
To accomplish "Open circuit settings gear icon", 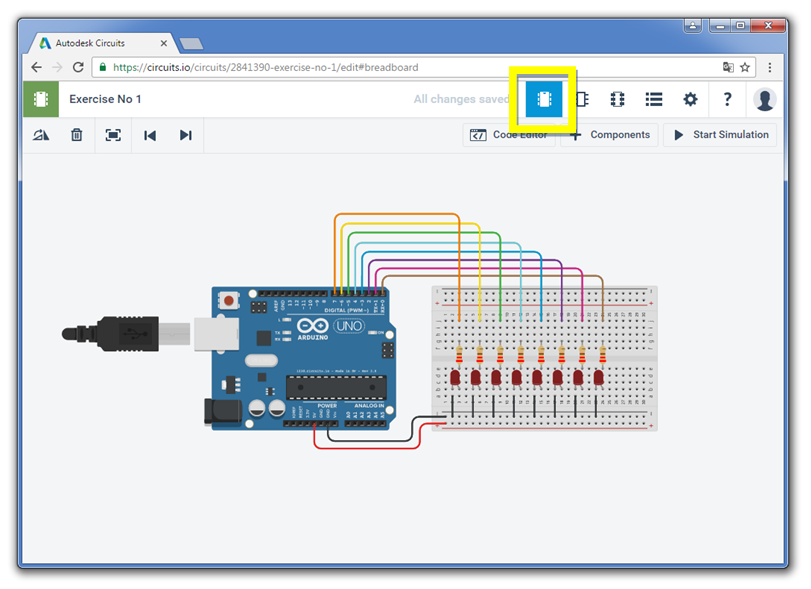I will tap(690, 99).
